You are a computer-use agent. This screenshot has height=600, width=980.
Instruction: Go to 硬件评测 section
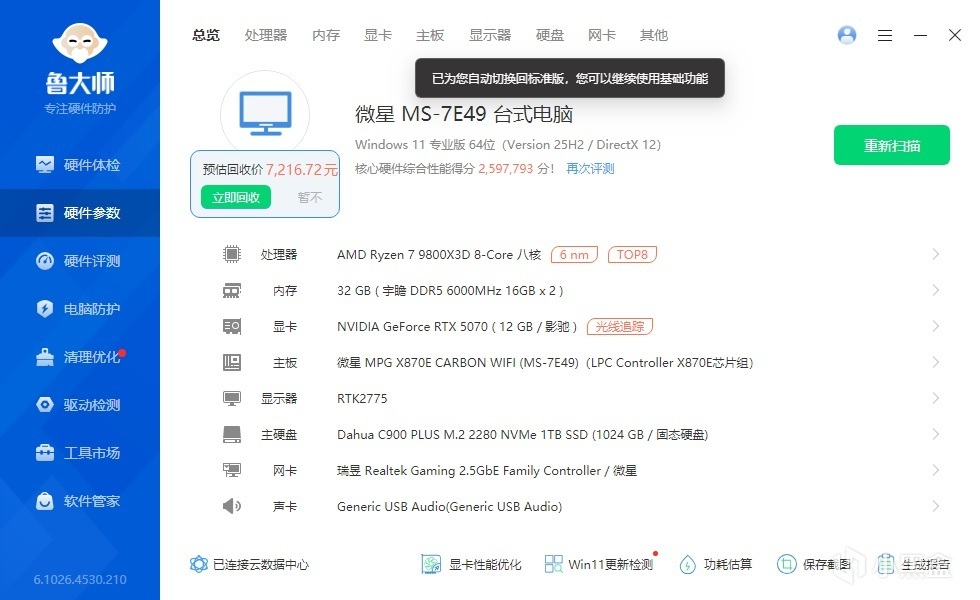[x=79, y=261]
